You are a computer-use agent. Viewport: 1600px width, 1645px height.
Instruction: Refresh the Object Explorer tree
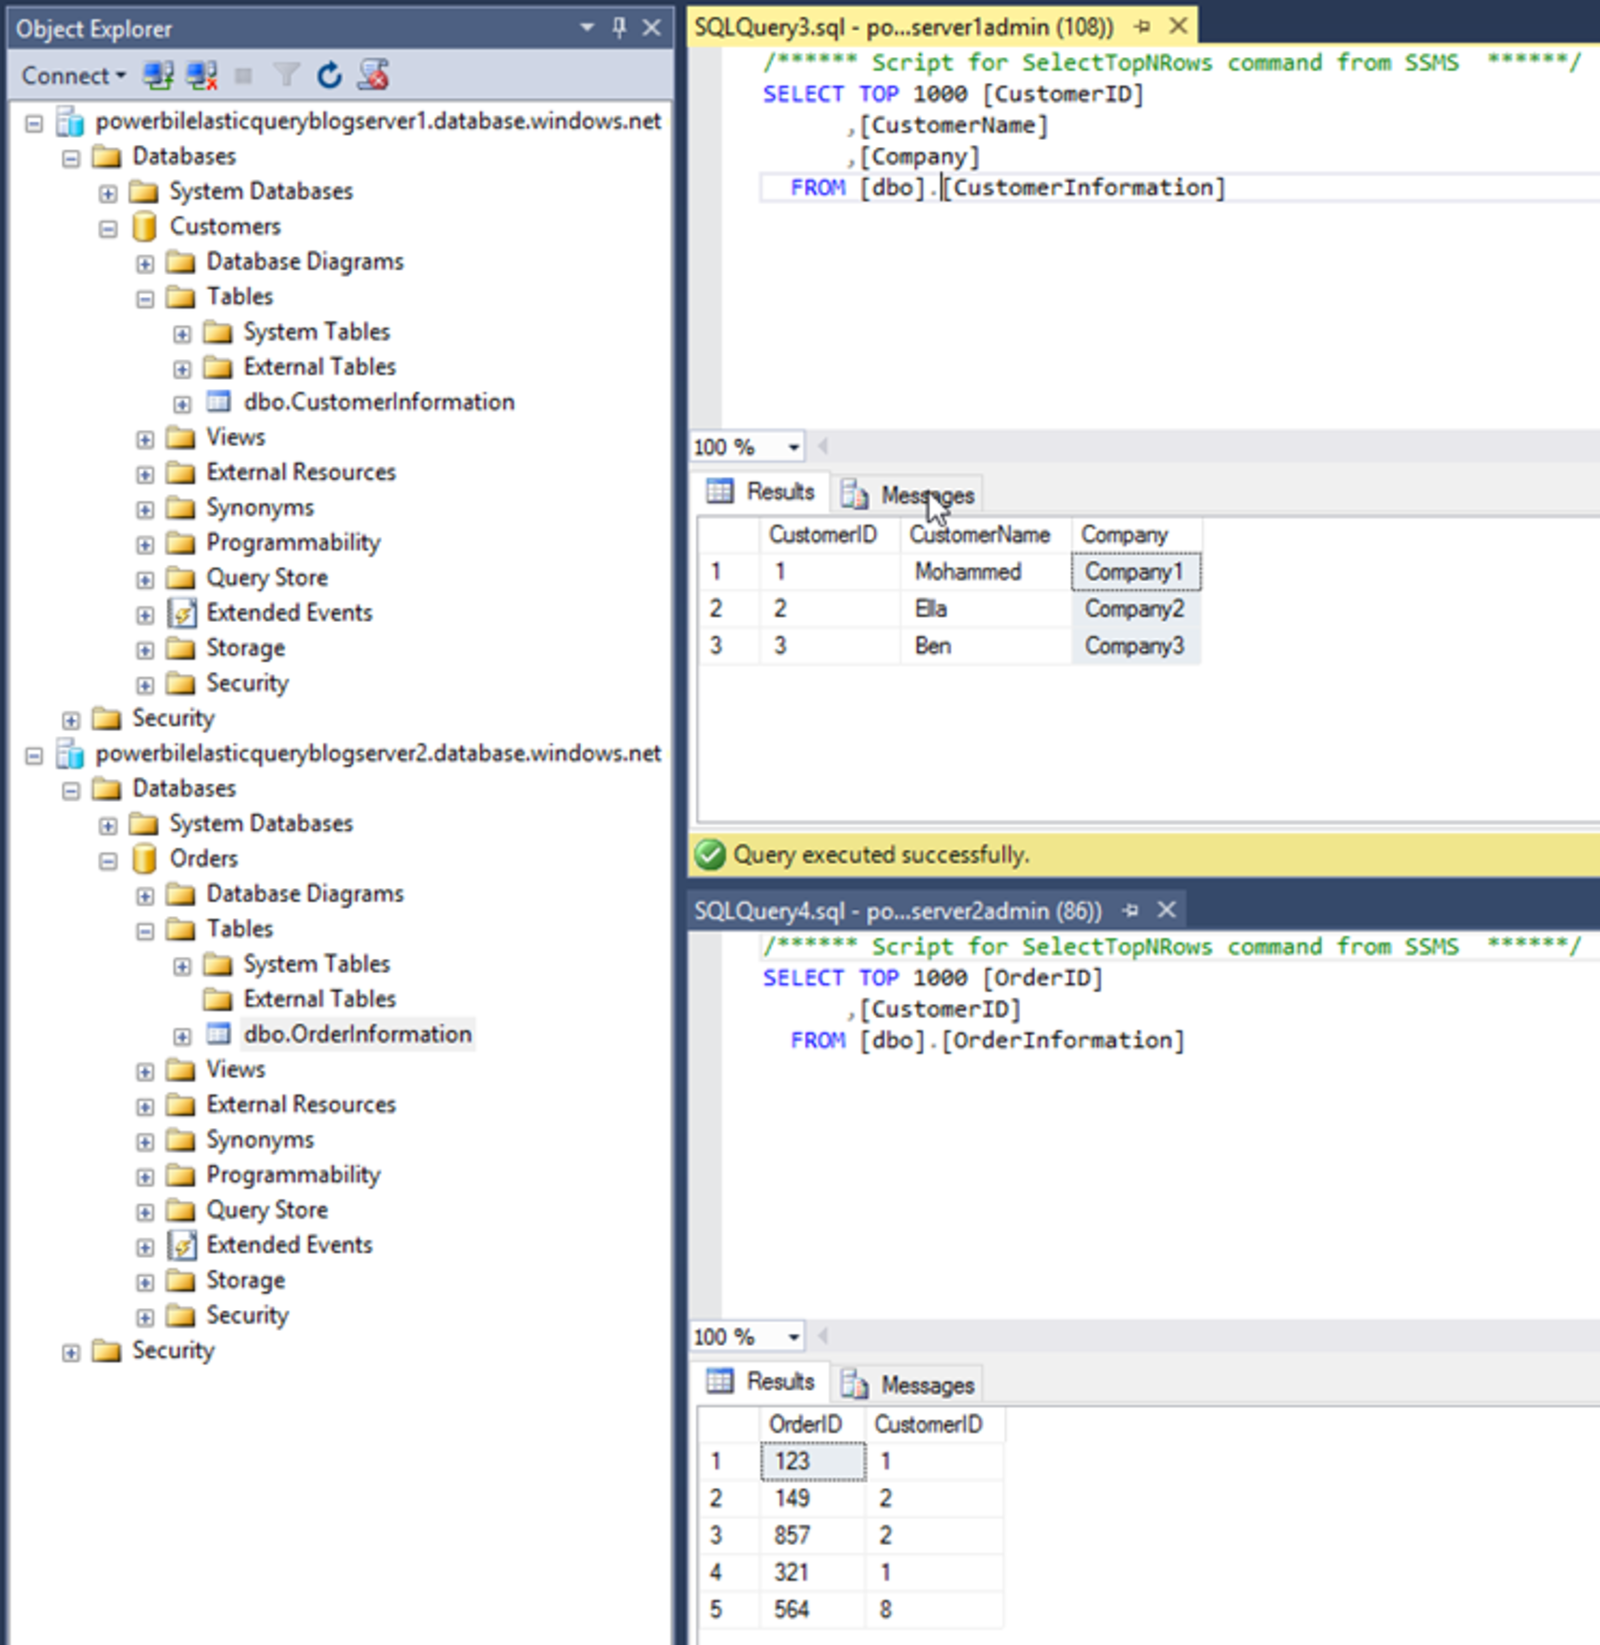329,75
